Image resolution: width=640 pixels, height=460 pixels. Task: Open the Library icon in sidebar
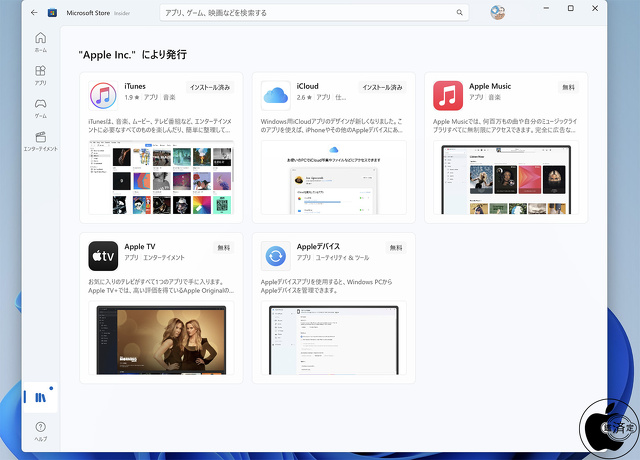pyautogui.click(x=40, y=397)
